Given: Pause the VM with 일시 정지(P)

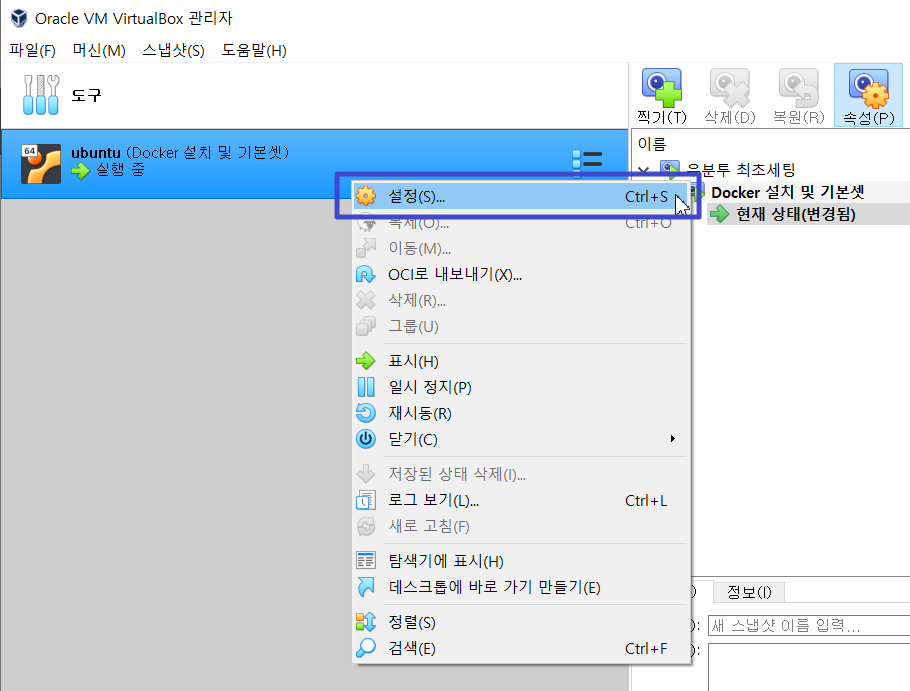Looking at the screenshot, I should click(521, 387).
